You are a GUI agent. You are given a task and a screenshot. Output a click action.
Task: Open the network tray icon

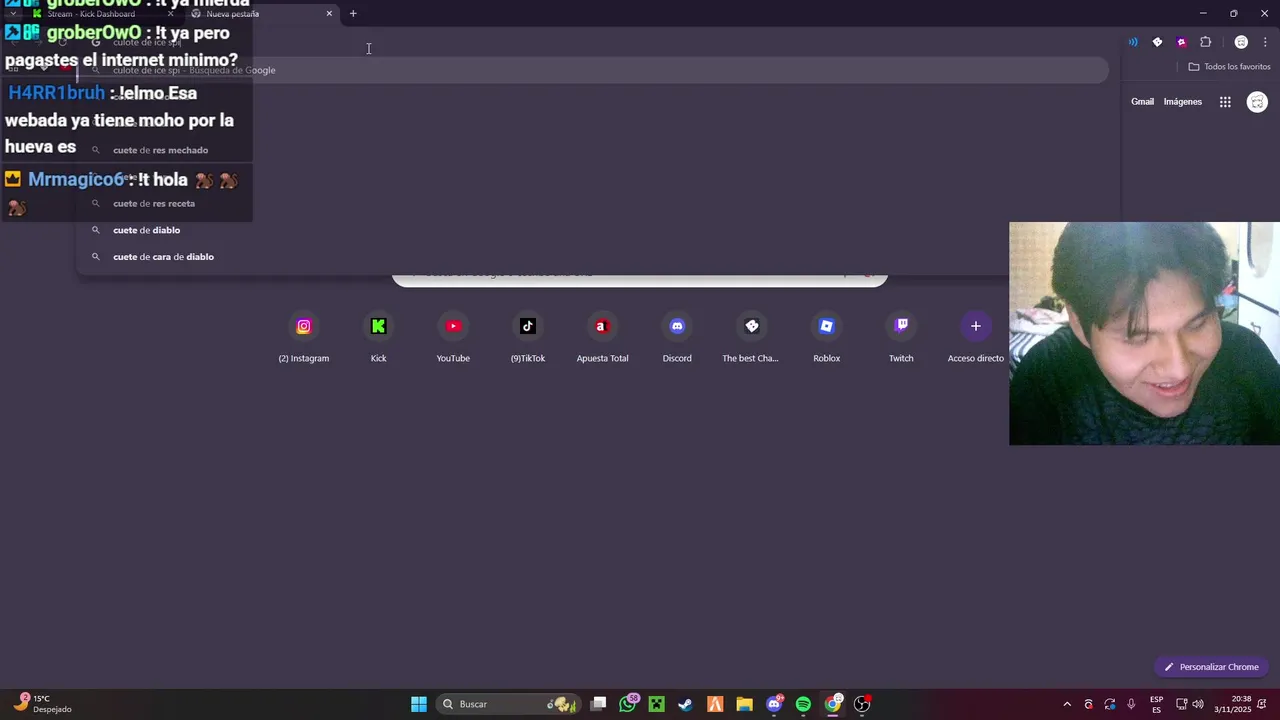click(x=1182, y=704)
